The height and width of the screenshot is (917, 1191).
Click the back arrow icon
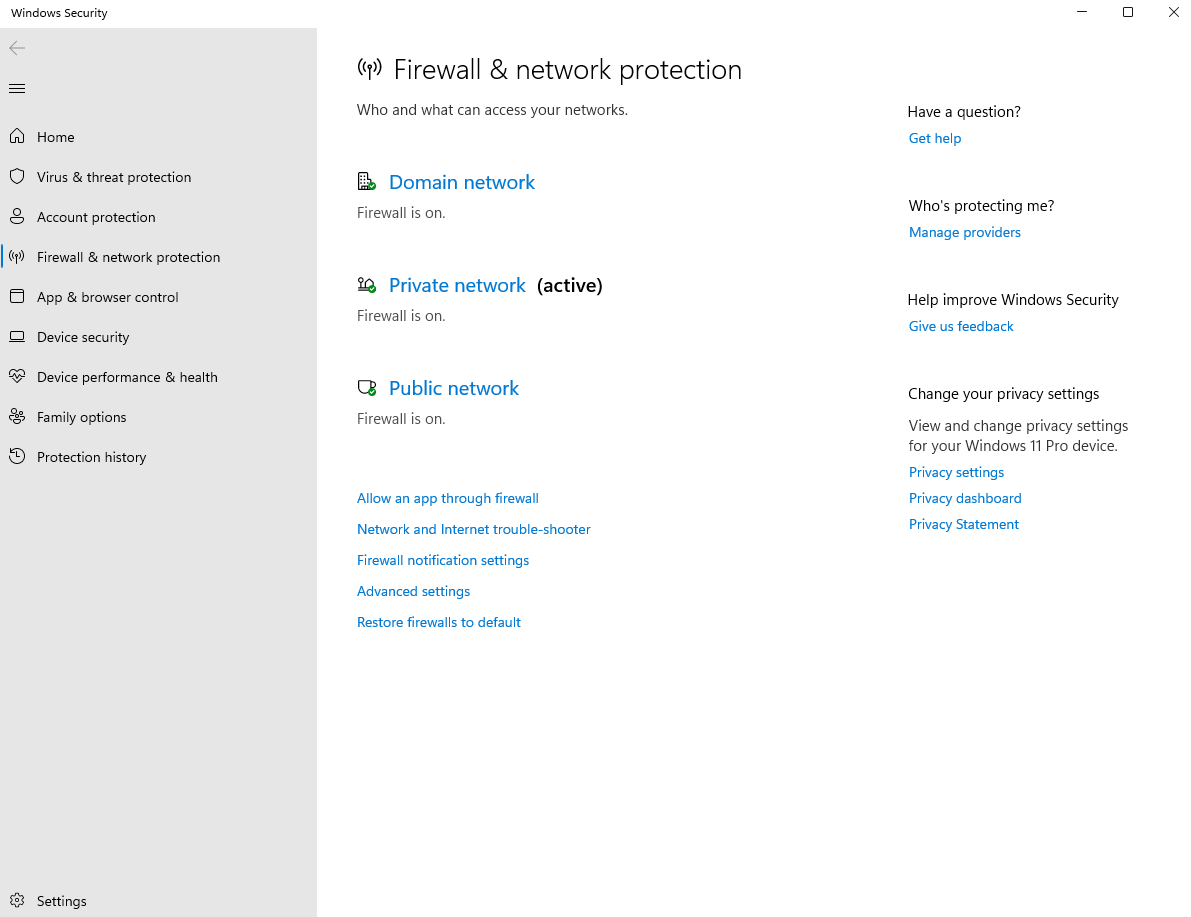17,48
